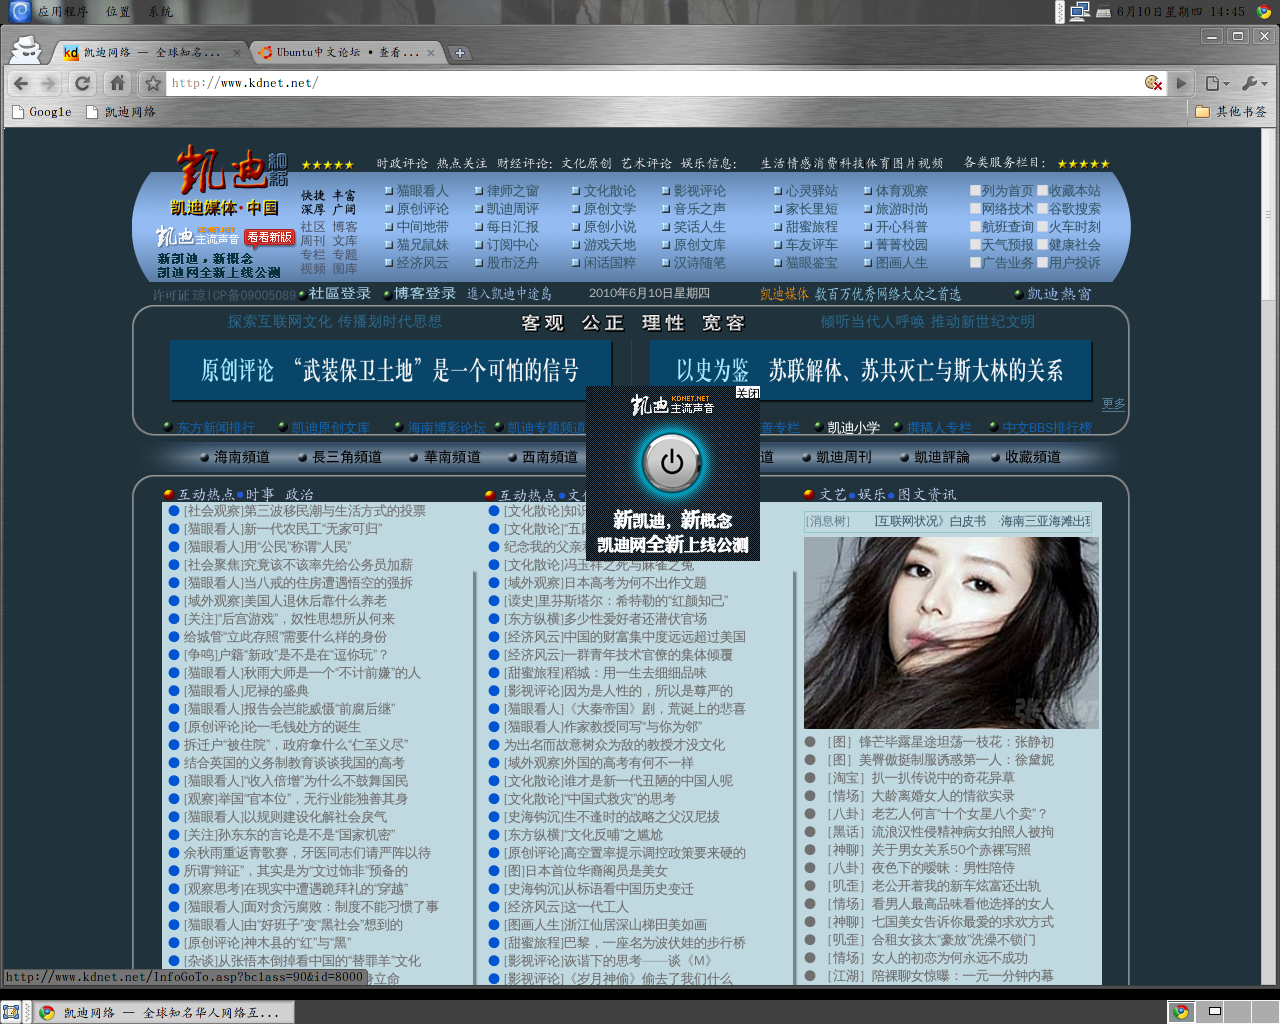The width and height of the screenshot is (1280, 1024).
Task: Open the 長三角频道 channel tab
Action: [x=346, y=457]
